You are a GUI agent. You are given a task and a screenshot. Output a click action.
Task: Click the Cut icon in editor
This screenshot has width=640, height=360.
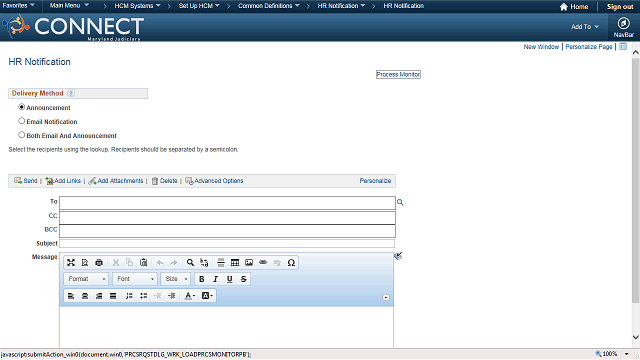pyautogui.click(x=116, y=262)
